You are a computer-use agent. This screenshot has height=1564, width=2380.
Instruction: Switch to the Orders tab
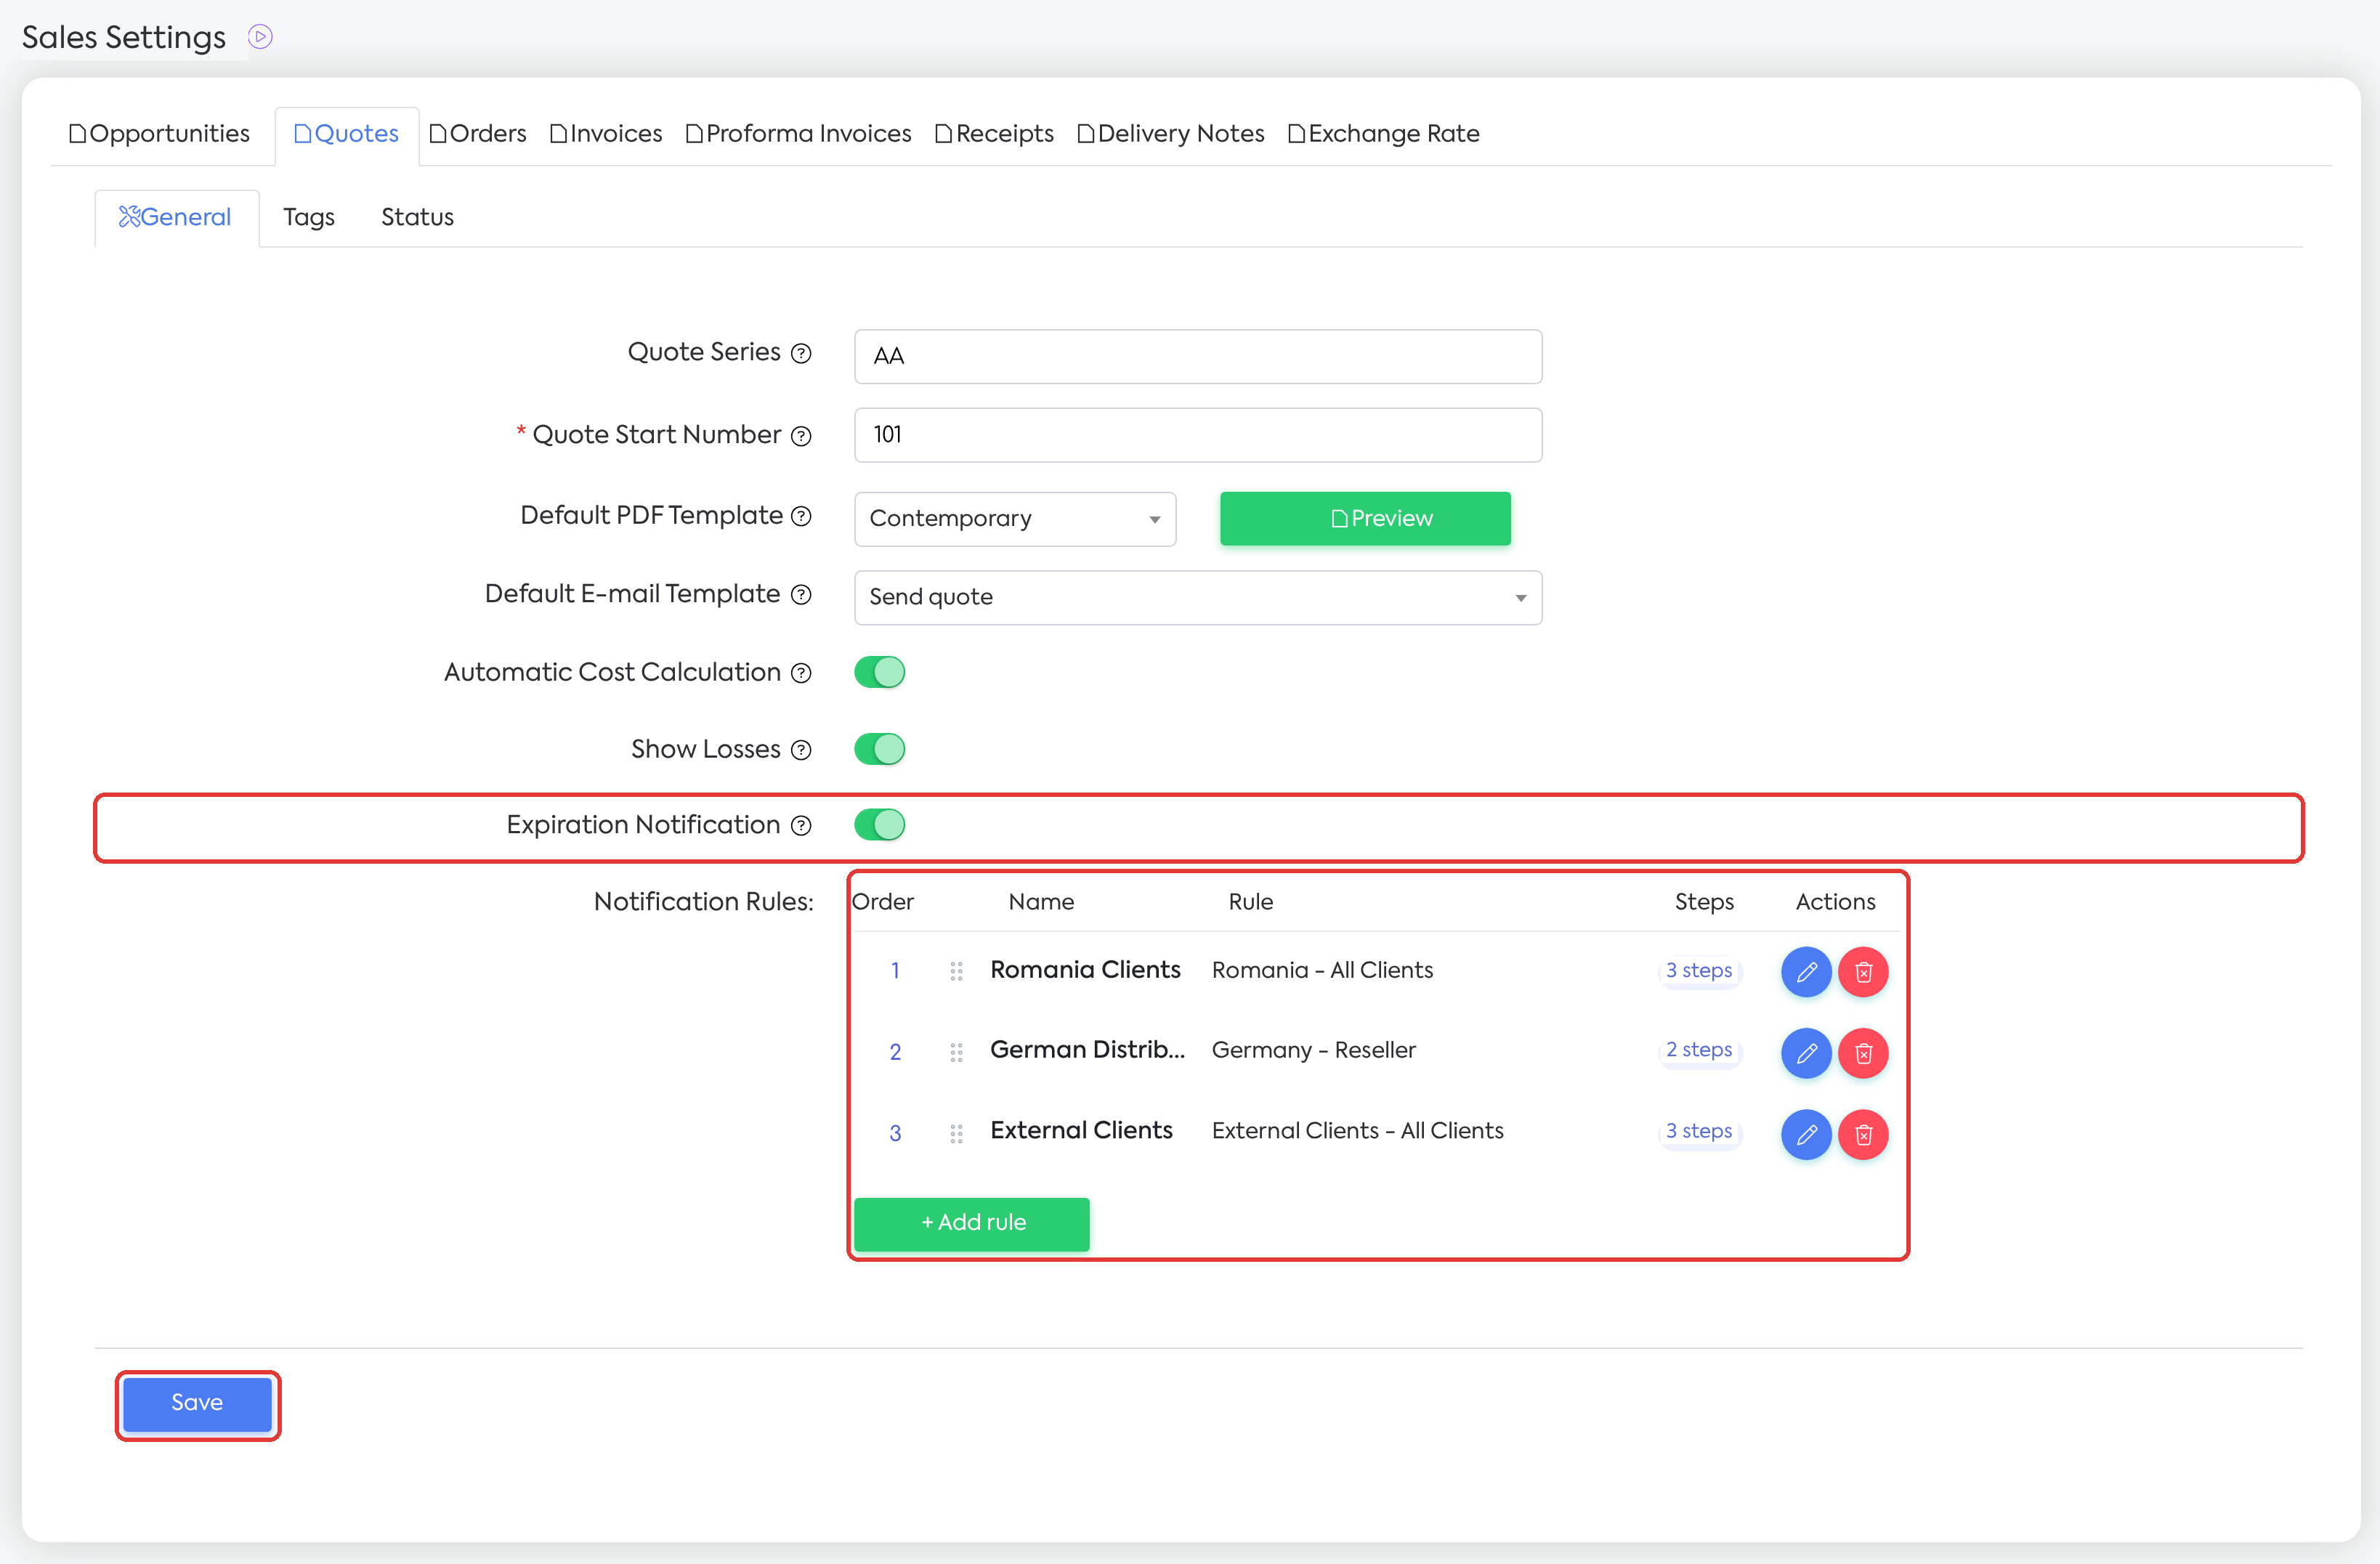(478, 134)
